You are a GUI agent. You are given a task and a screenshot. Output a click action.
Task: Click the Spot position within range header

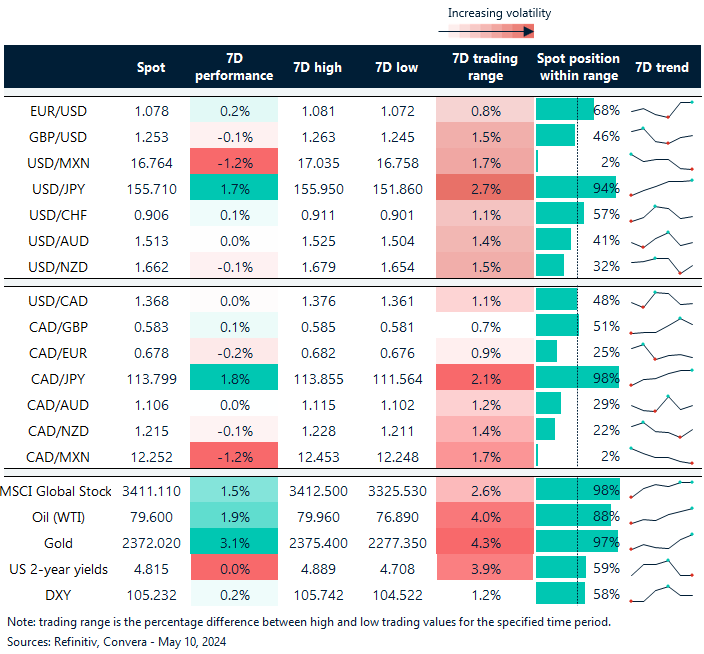click(578, 67)
